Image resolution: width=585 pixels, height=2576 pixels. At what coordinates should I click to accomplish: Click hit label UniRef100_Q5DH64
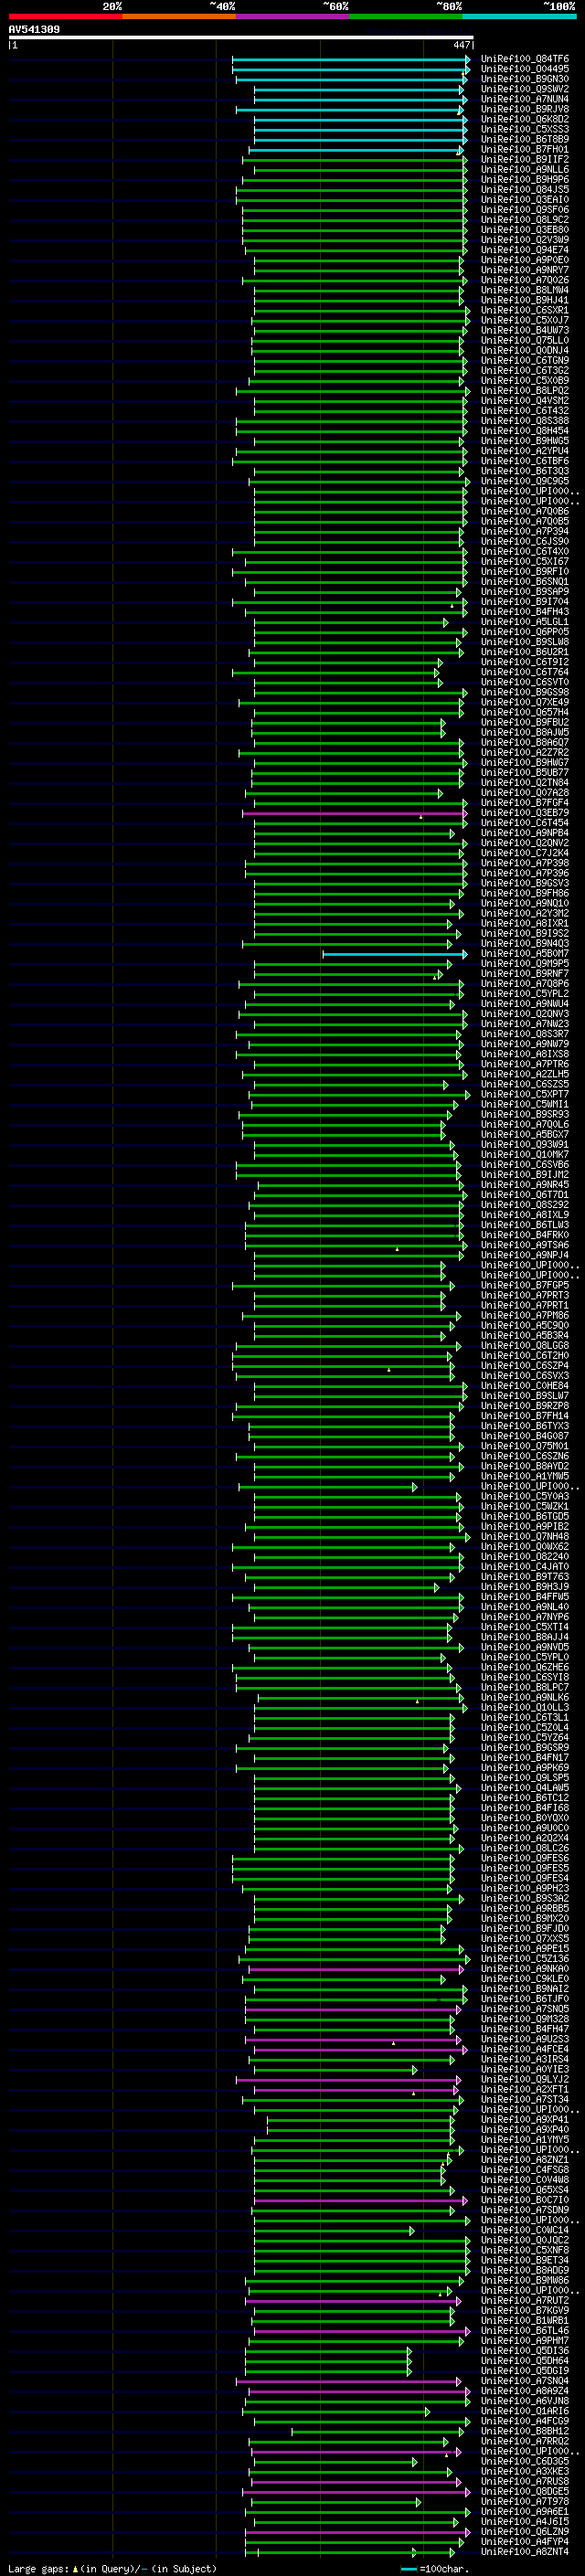pyautogui.click(x=525, y=2361)
